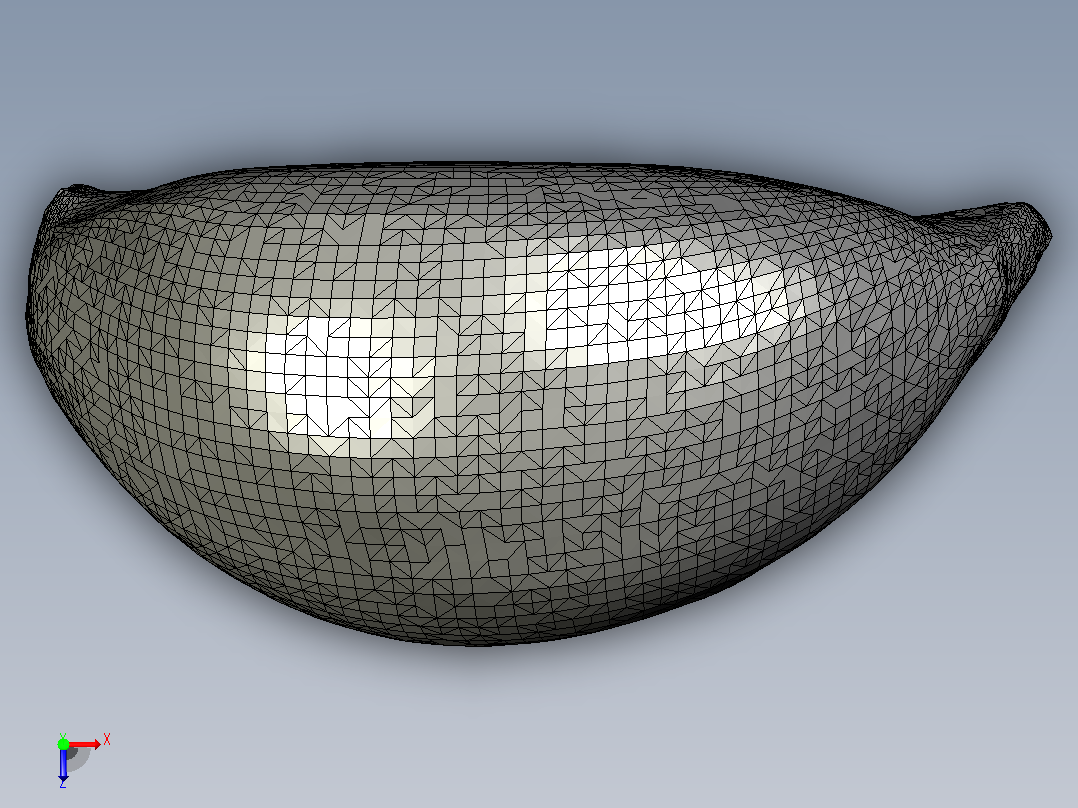
Task: Click the gray quarter-disc of the triad
Action: 78,758
